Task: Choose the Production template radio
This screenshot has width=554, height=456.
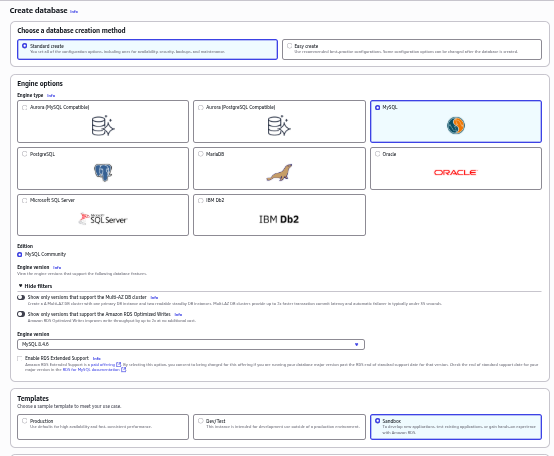Action: (x=25, y=421)
